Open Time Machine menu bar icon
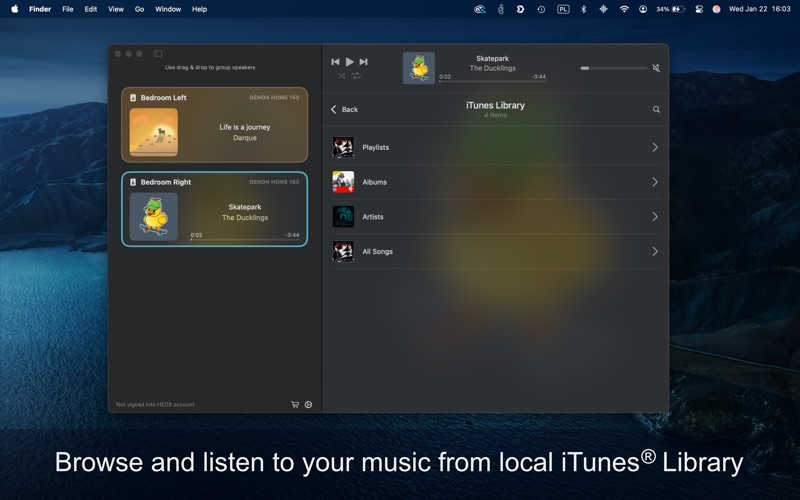This screenshot has width=800, height=500. pos(541,9)
